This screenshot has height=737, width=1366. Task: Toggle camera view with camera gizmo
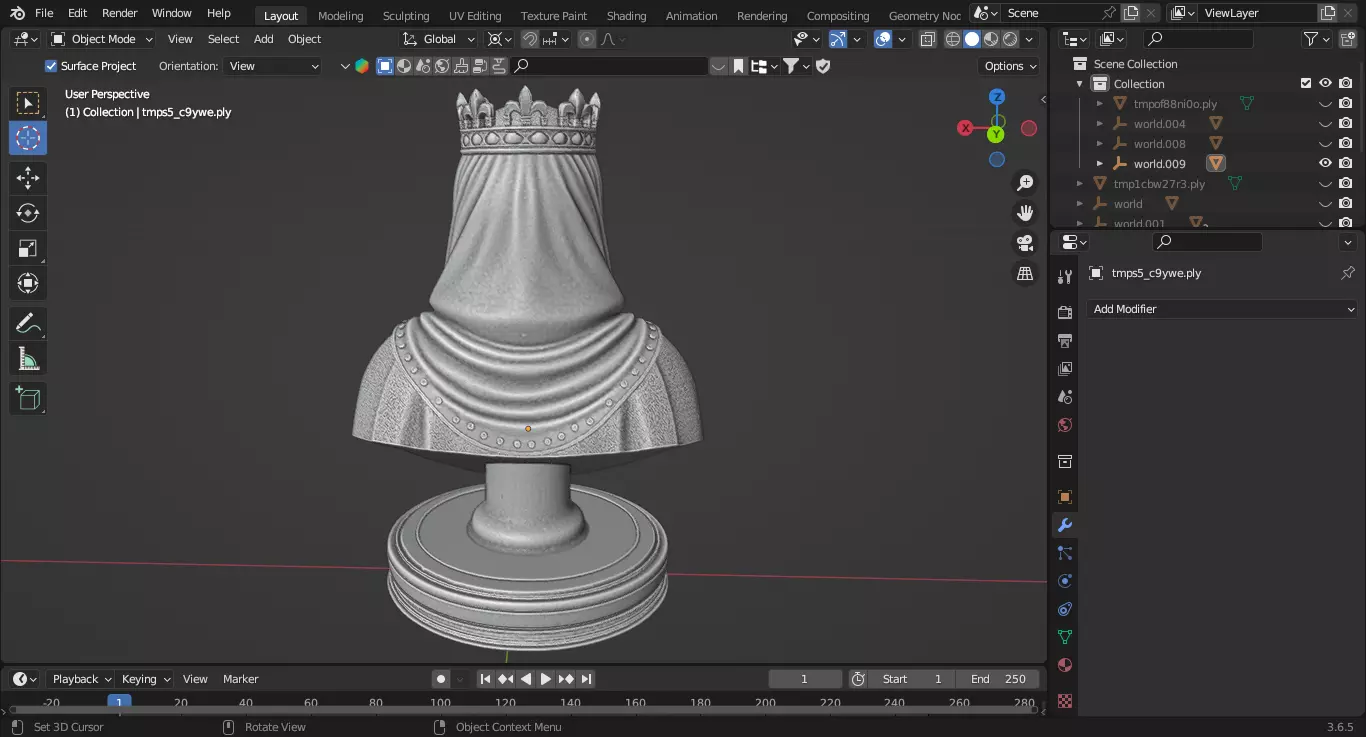[x=1025, y=243]
